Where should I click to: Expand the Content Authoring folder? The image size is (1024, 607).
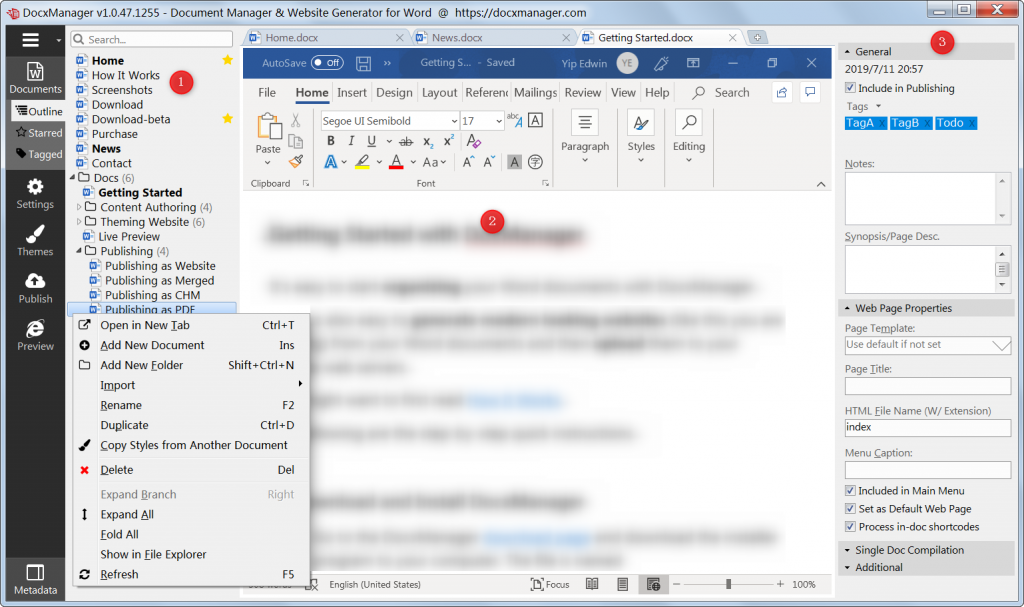click(79, 207)
